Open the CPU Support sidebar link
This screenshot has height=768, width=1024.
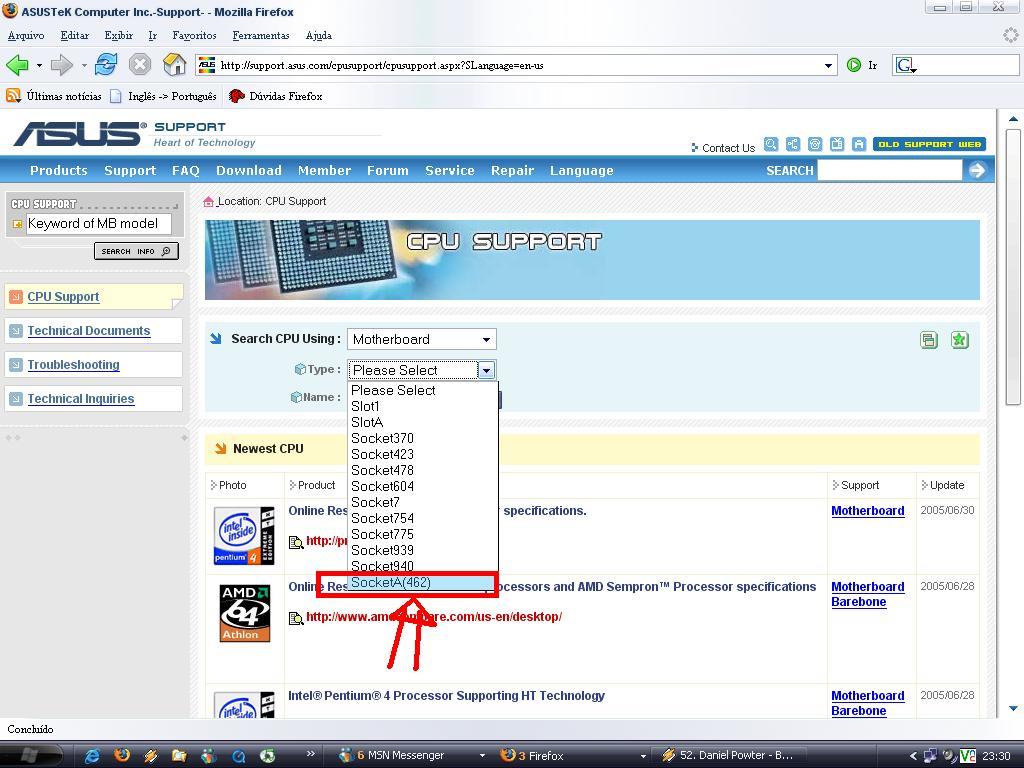(x=63, y=297)
